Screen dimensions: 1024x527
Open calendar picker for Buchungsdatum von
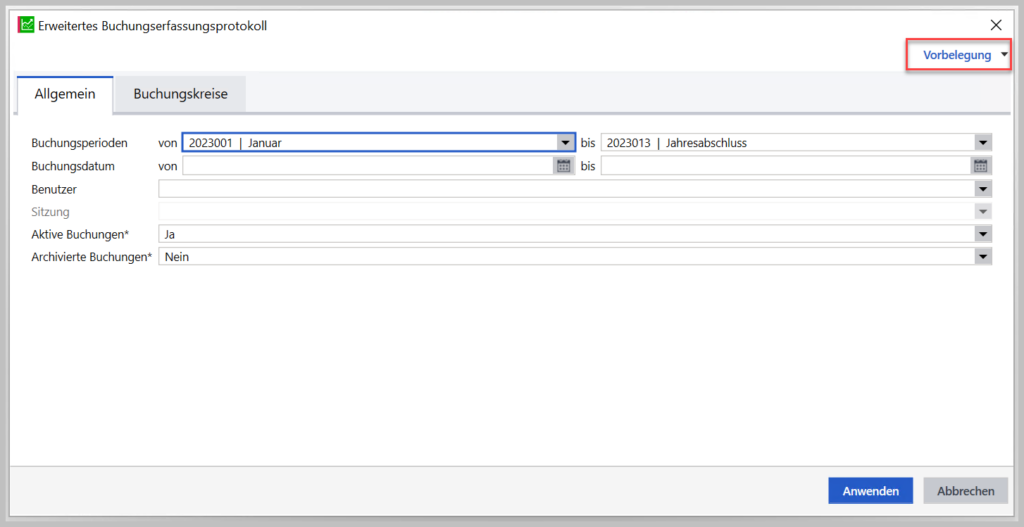point(564,166)
